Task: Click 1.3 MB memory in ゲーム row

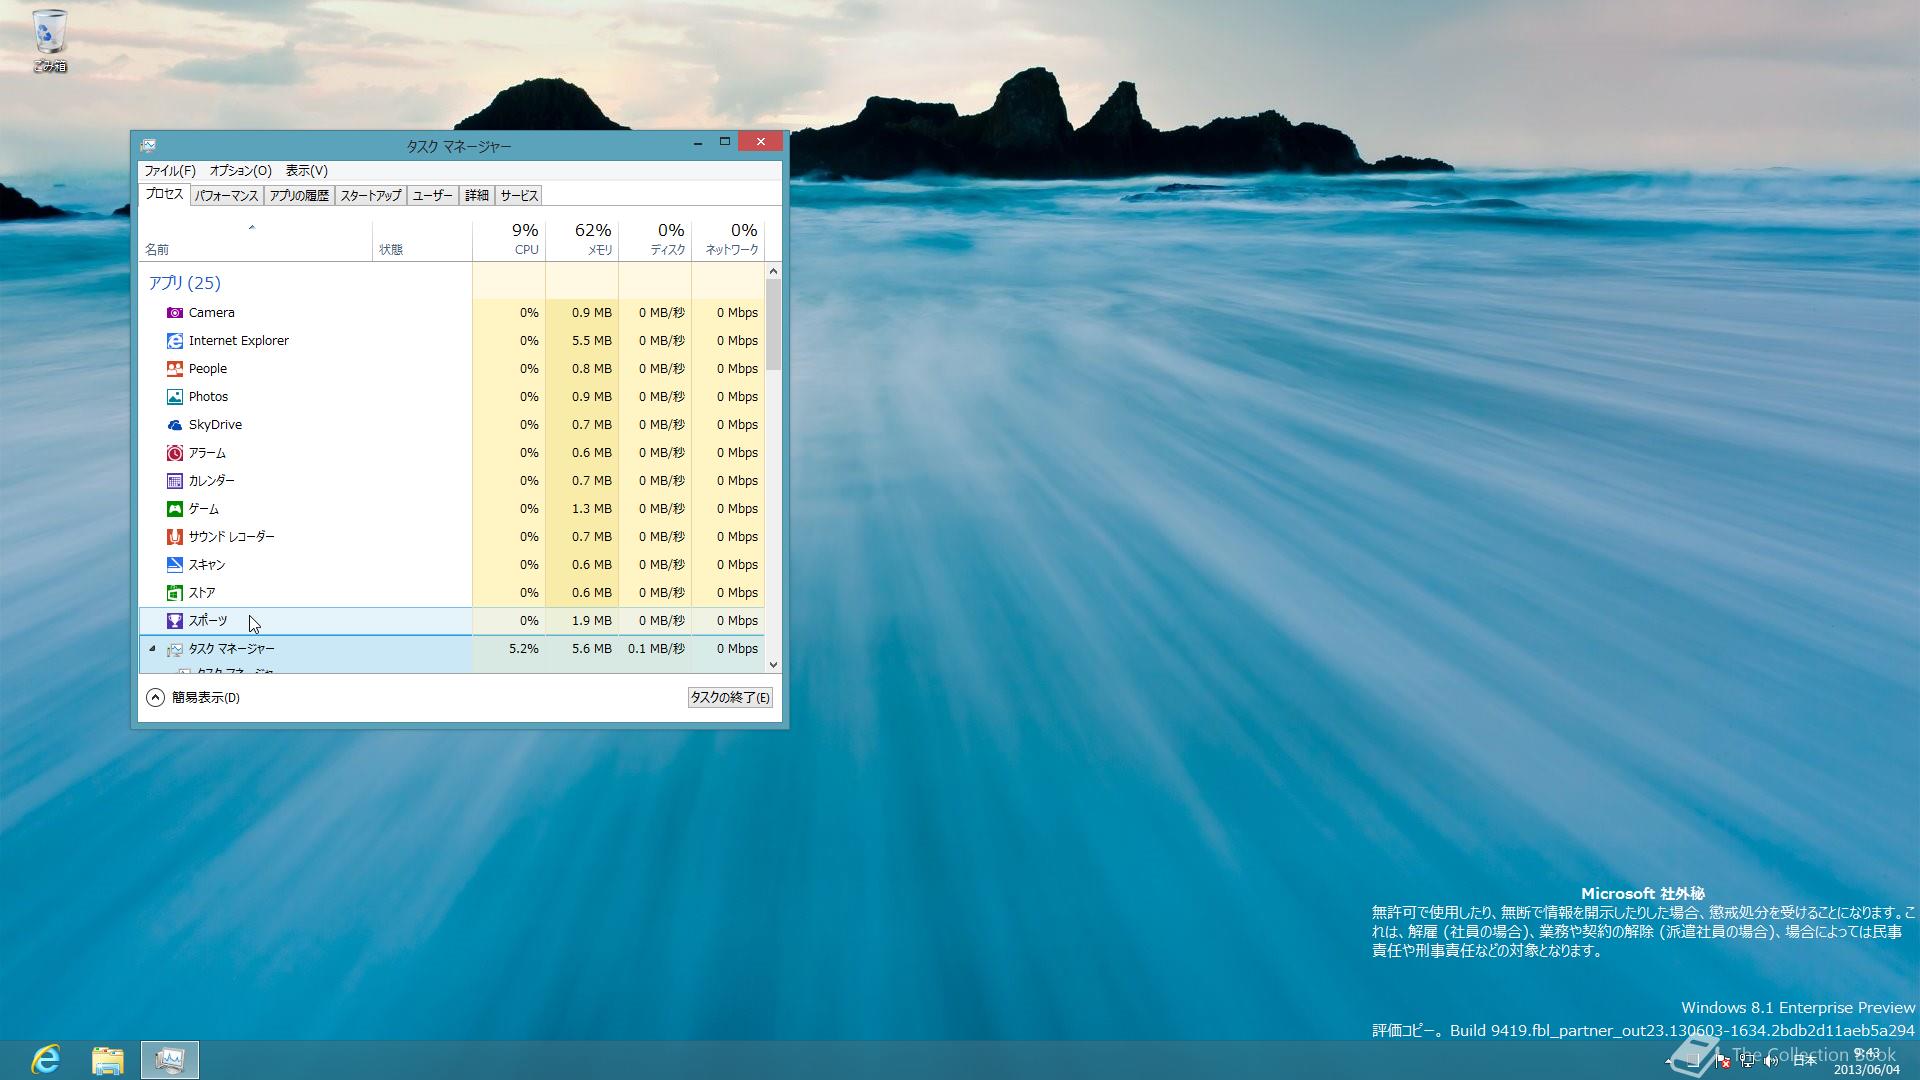Action: coord(591,509)
